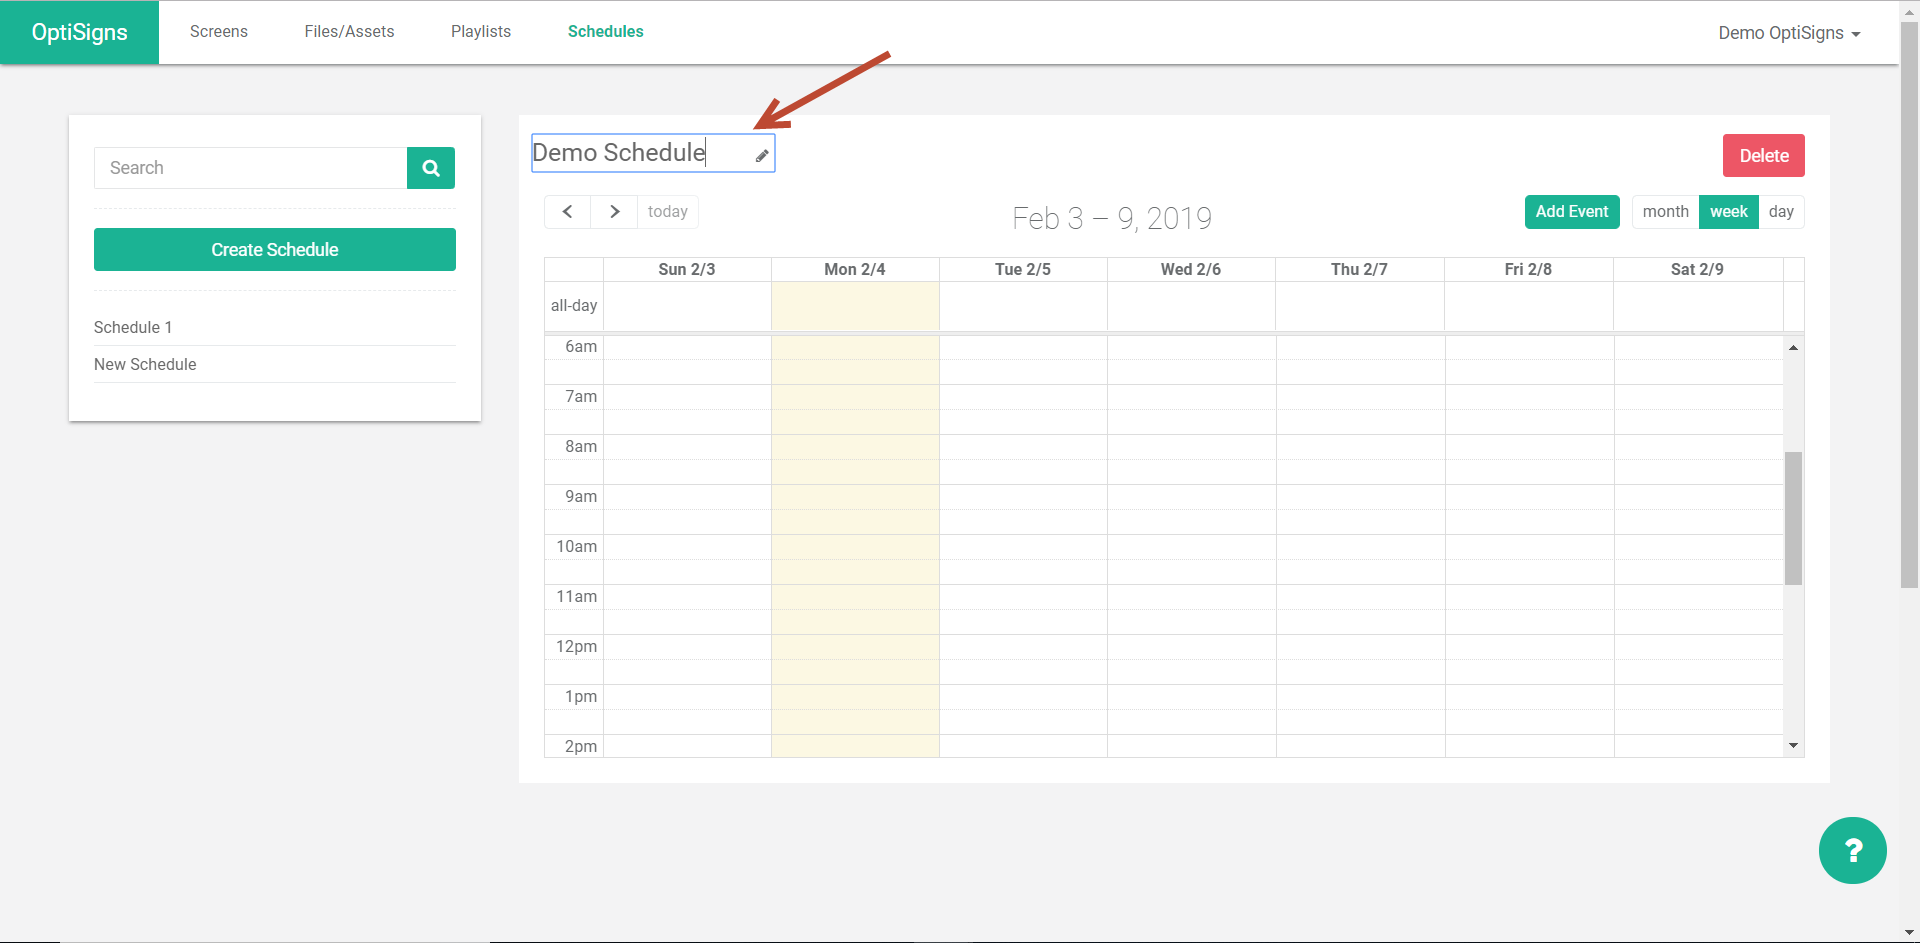Click the Thu 2/7 column header
The width and height of the screenshot is (1920, 943).
click(x=1359, y=269)
